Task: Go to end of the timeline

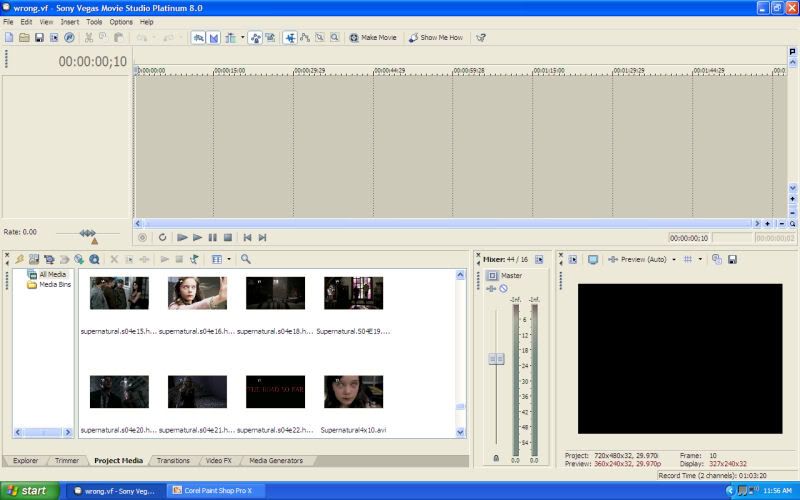Action: pos(262,237)
